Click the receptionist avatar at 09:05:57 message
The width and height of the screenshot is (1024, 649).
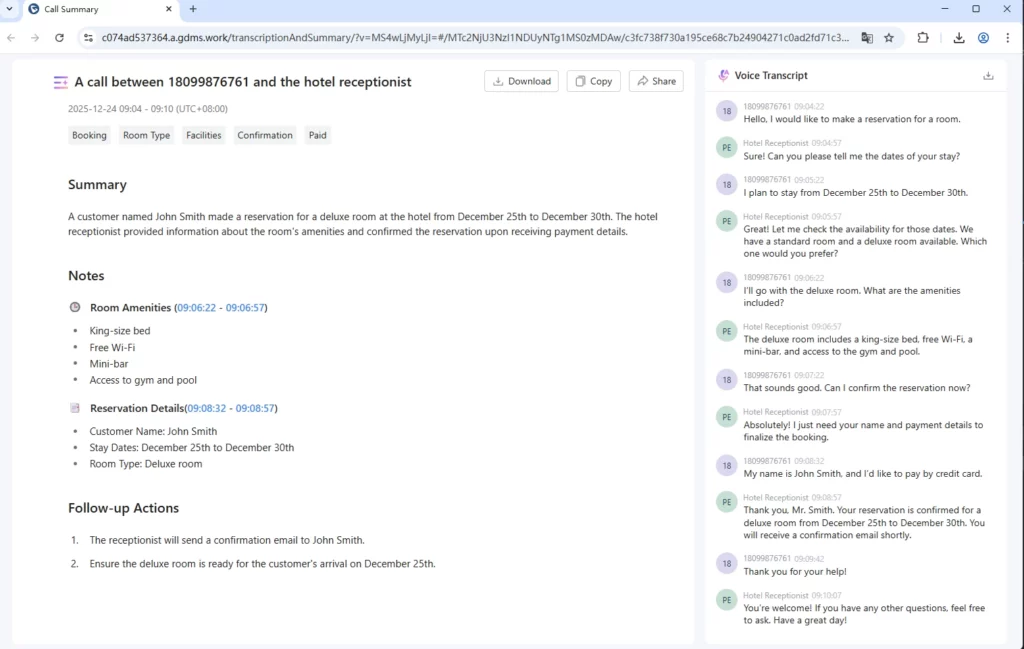coord(726,221)
